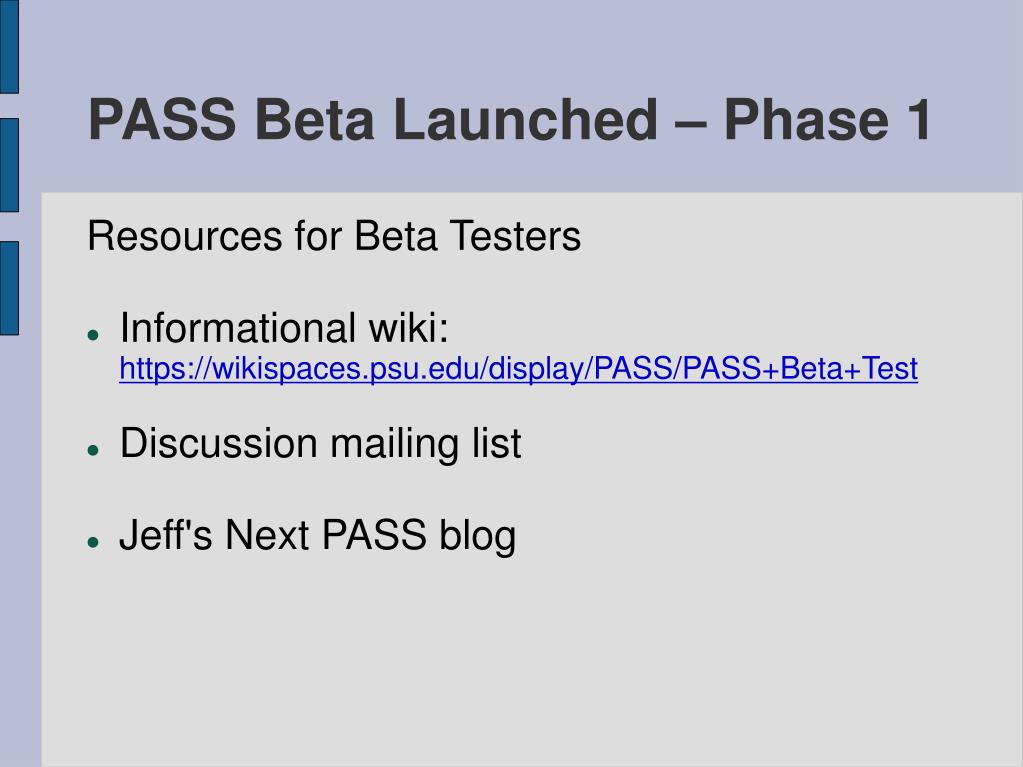Click the lavender header area above title
1023x767 pixels.
pos(522,42)
